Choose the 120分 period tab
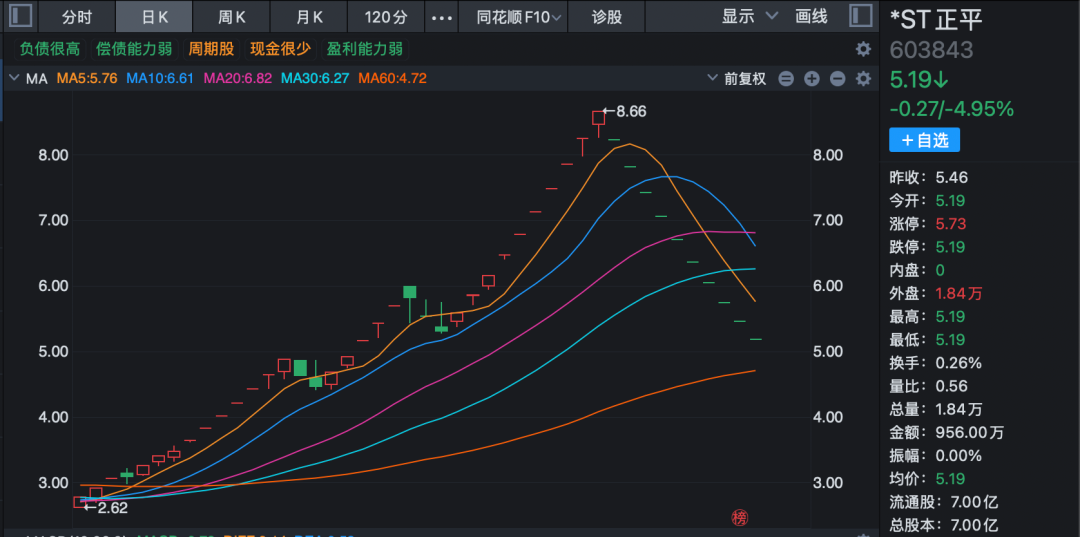The image size is (1080, 537). tap(386, 17)
